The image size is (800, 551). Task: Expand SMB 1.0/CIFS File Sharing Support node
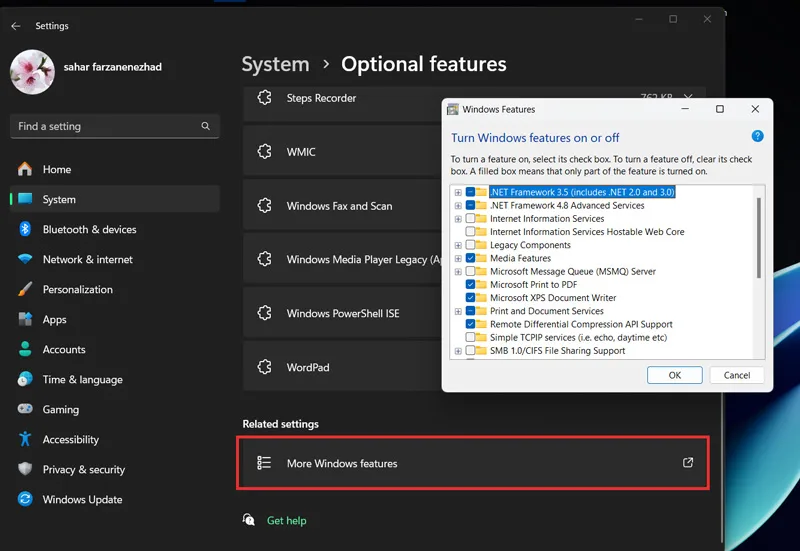(458, 351)
